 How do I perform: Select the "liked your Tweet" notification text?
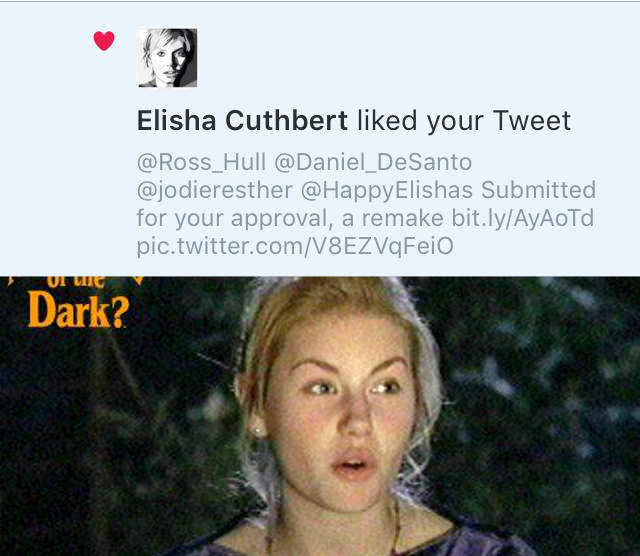[464, 122]
